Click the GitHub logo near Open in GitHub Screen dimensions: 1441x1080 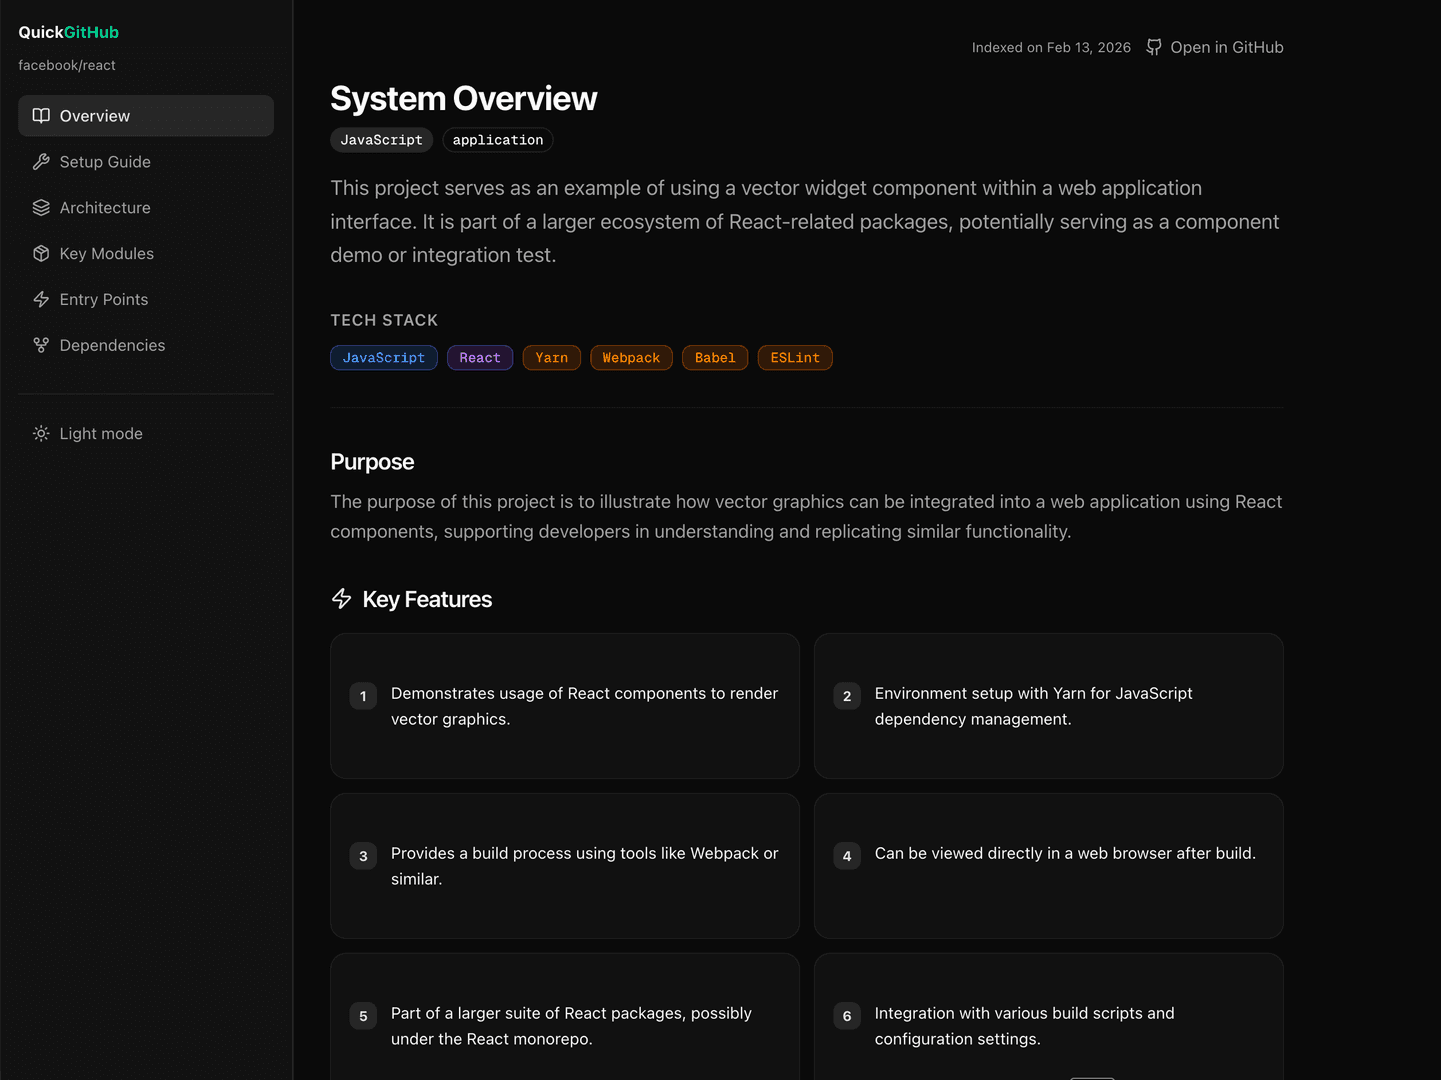click(1153, 46)
